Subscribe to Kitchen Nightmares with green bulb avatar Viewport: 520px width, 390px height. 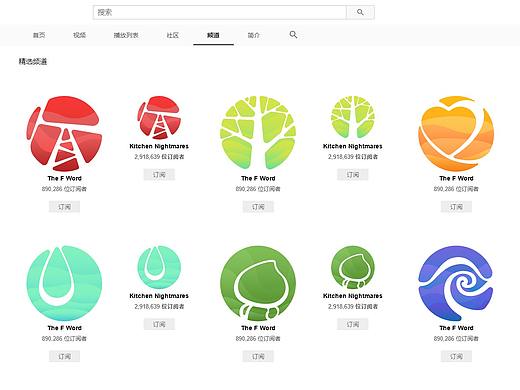point(353,324)
